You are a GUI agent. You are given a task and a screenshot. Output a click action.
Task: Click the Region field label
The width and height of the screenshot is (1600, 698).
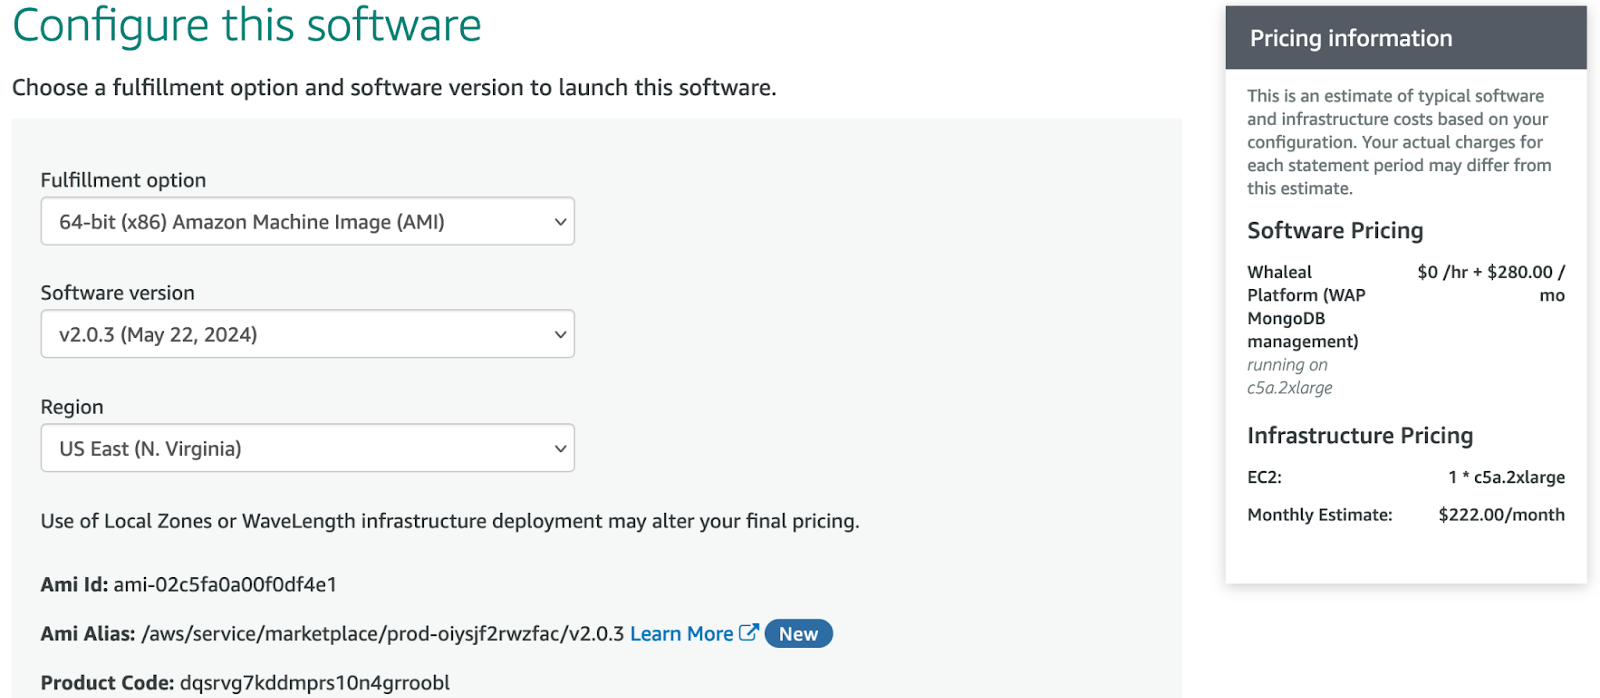coord(72,407)
